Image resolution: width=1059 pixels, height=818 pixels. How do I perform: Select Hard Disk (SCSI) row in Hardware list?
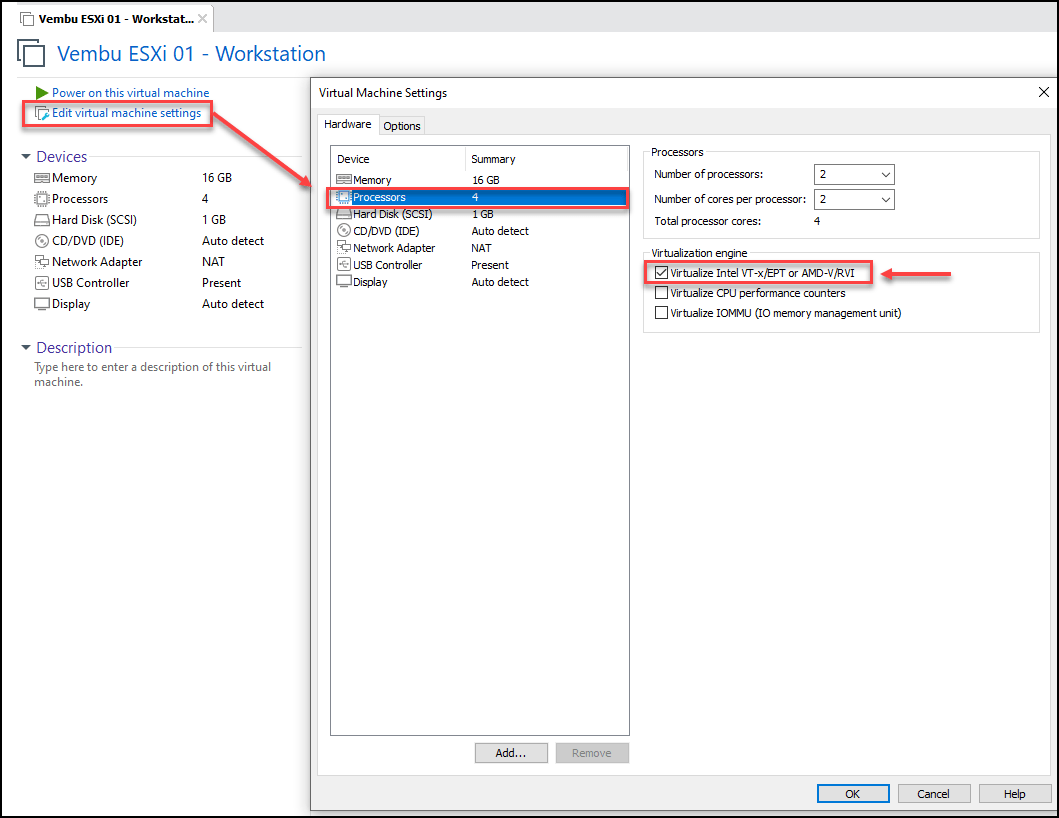[x=480, y=214]
